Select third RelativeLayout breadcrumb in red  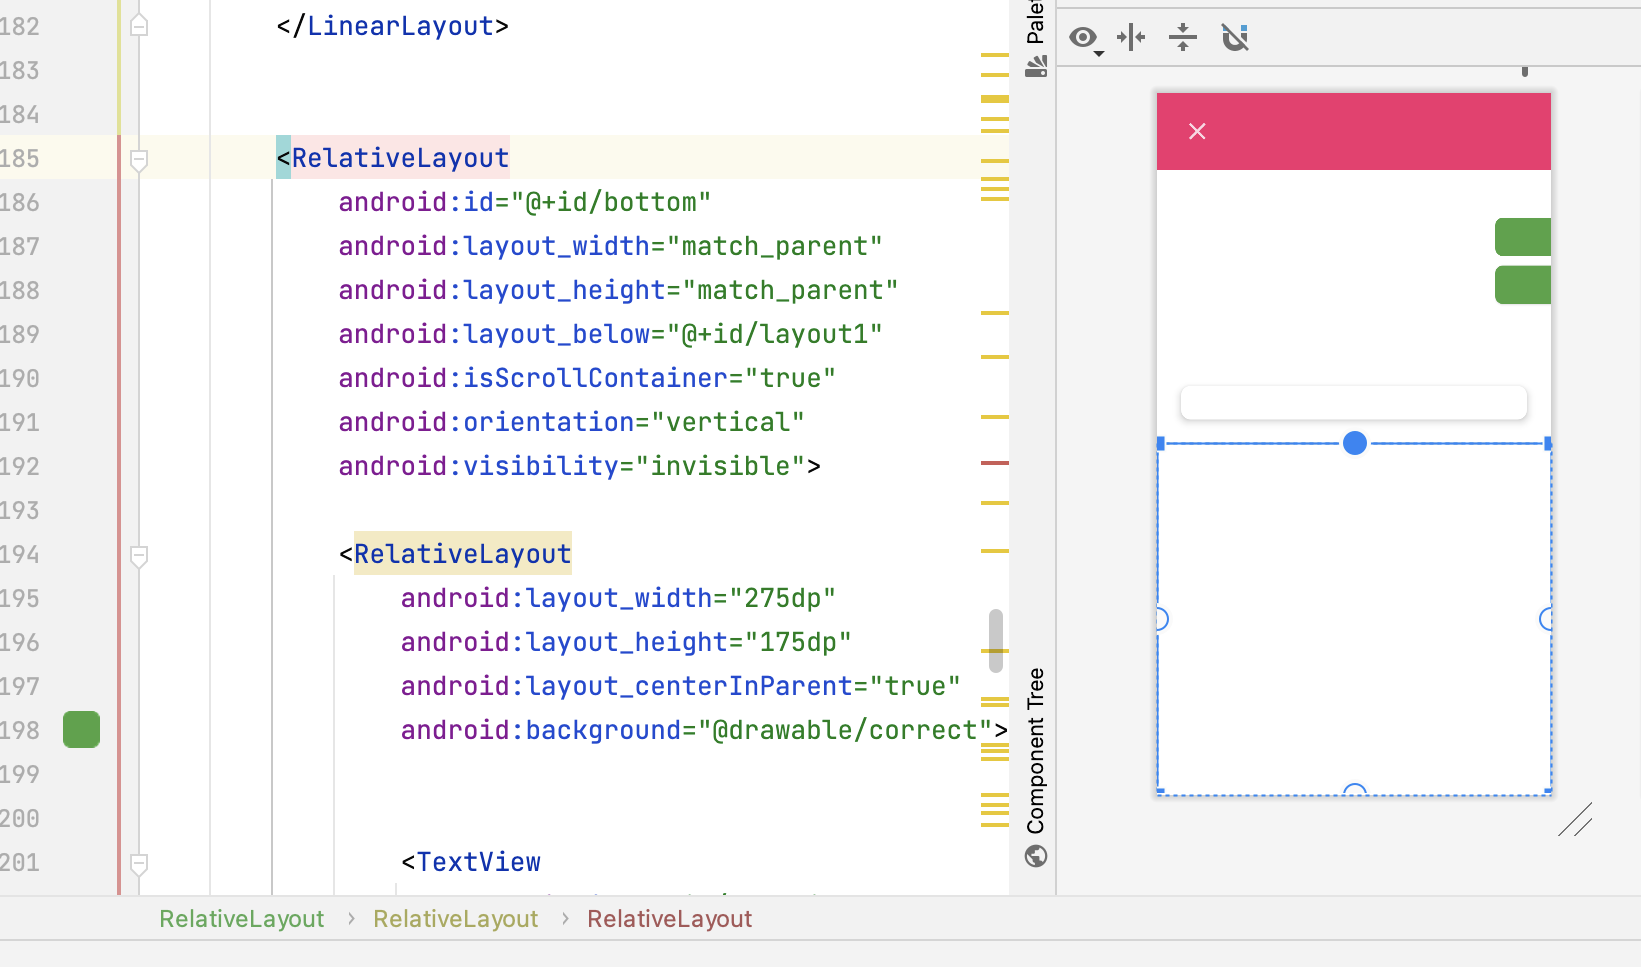(670, 919)
